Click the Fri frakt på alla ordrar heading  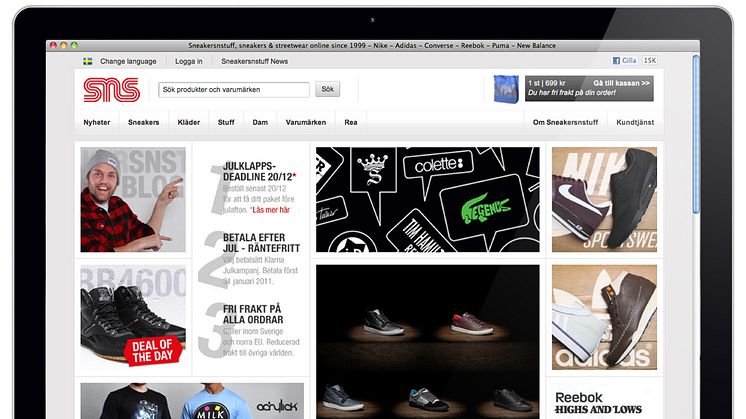253,314
